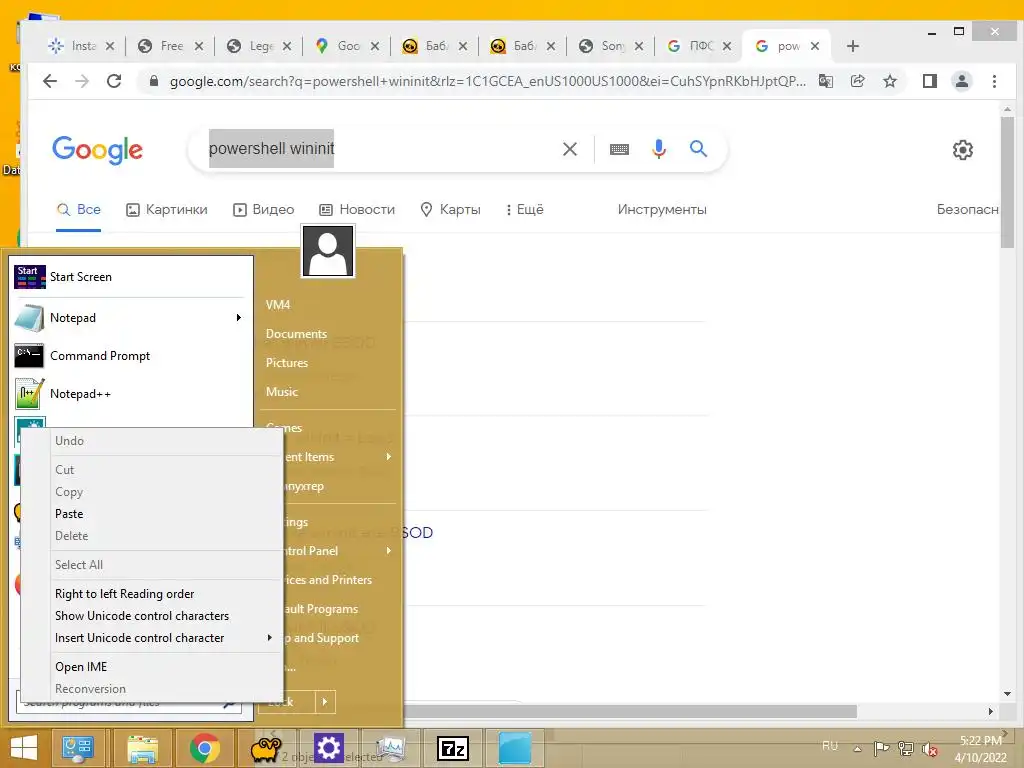Close the Insta tab

tap(110, 46)
